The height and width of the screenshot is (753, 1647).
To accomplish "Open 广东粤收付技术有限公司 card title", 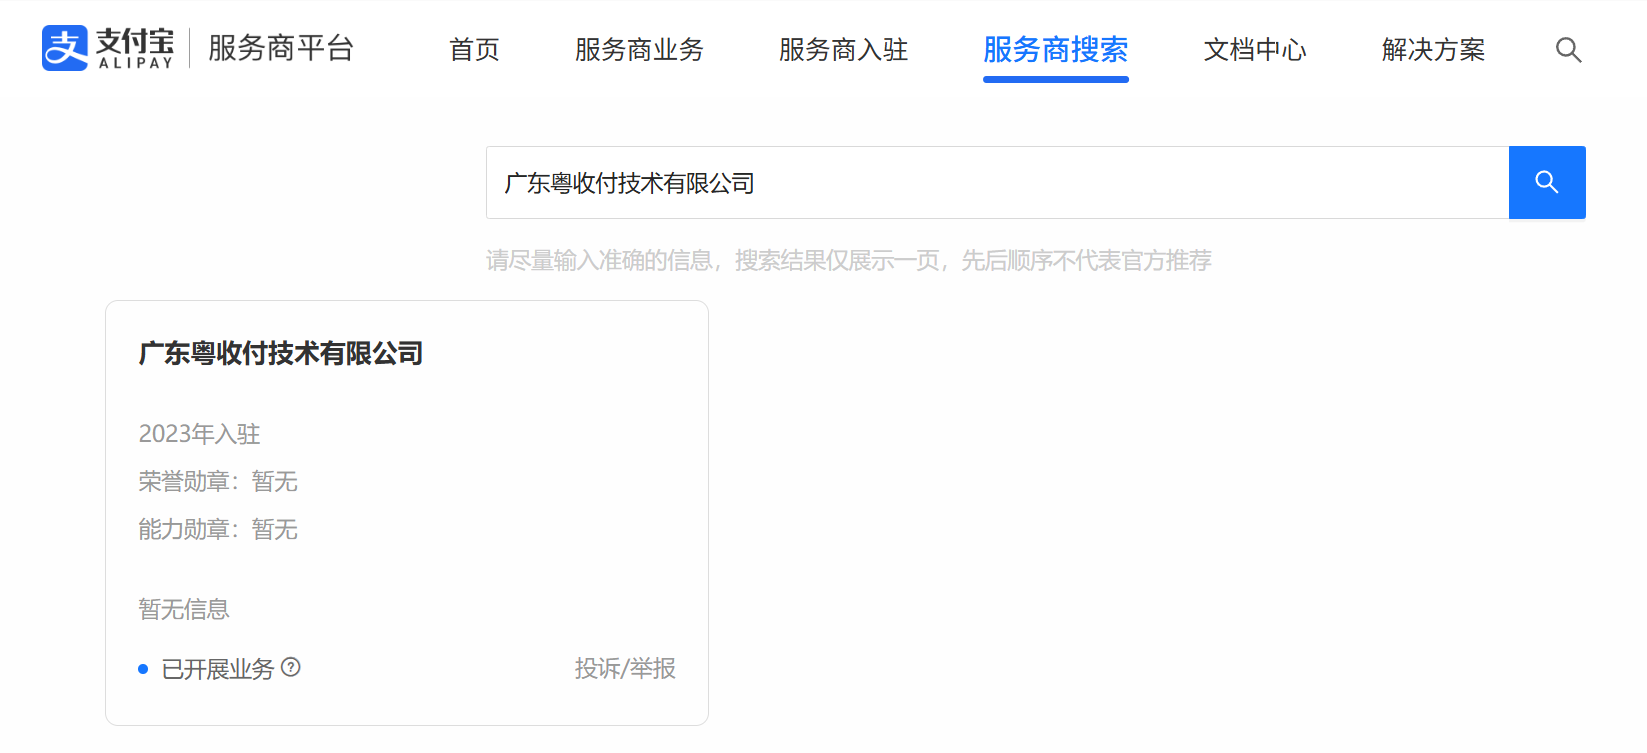I will point(281,353).
